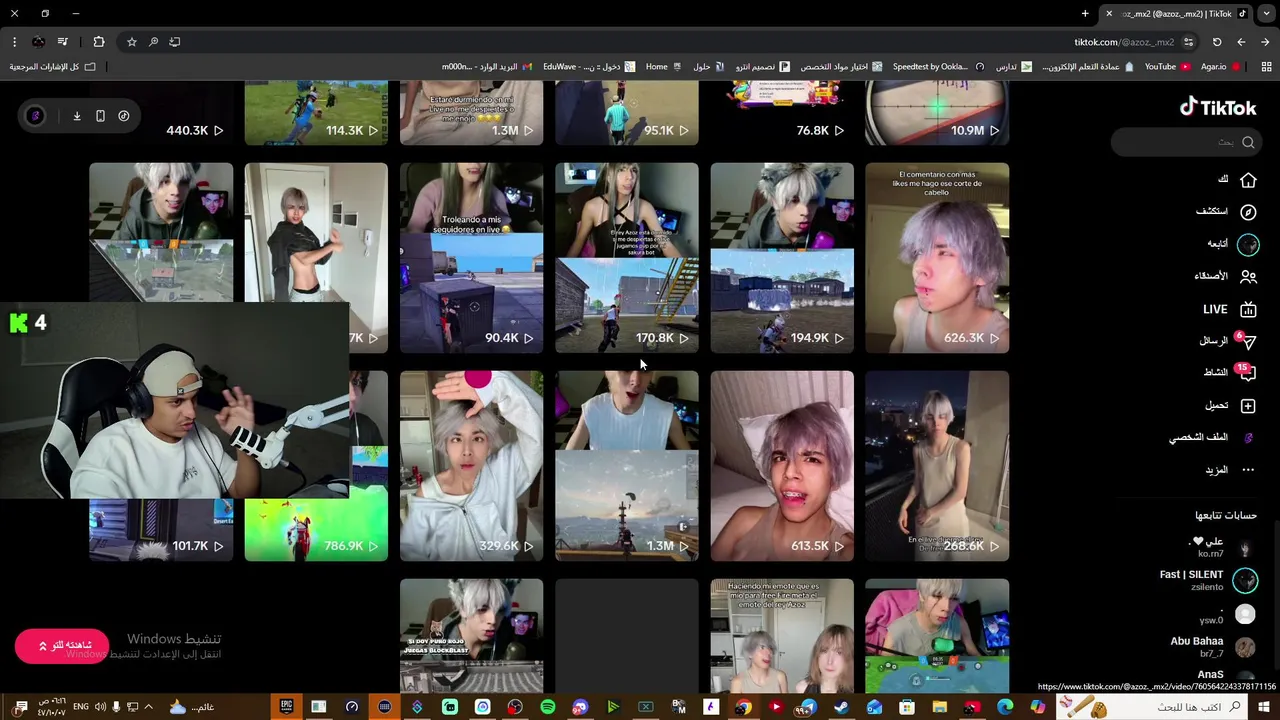This screenshot has width=1280, height=720.
Task: Click taskbar search box
Action: (1153, 707)
